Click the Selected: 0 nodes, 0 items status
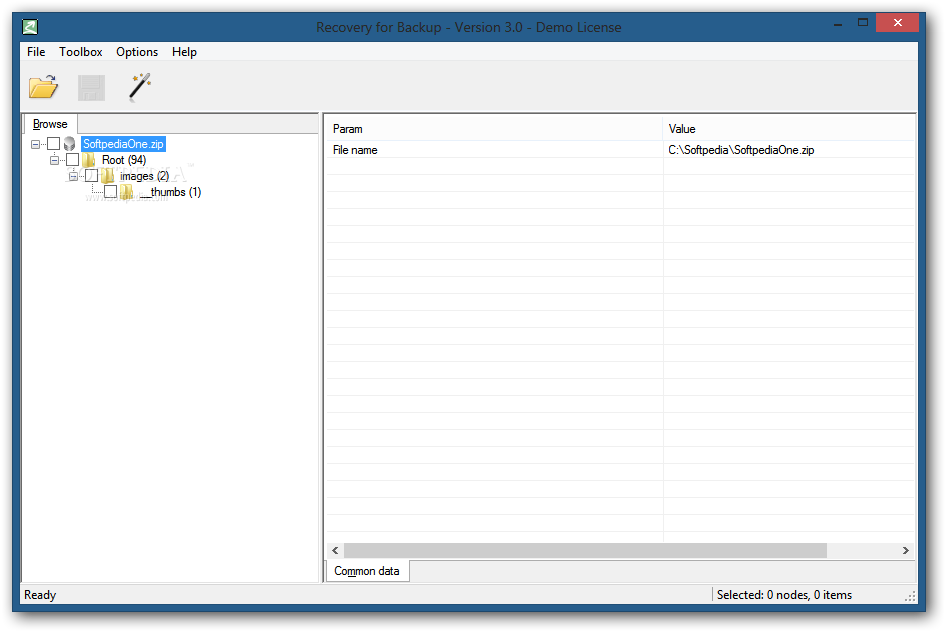946x632 pixels. [784, 595]
